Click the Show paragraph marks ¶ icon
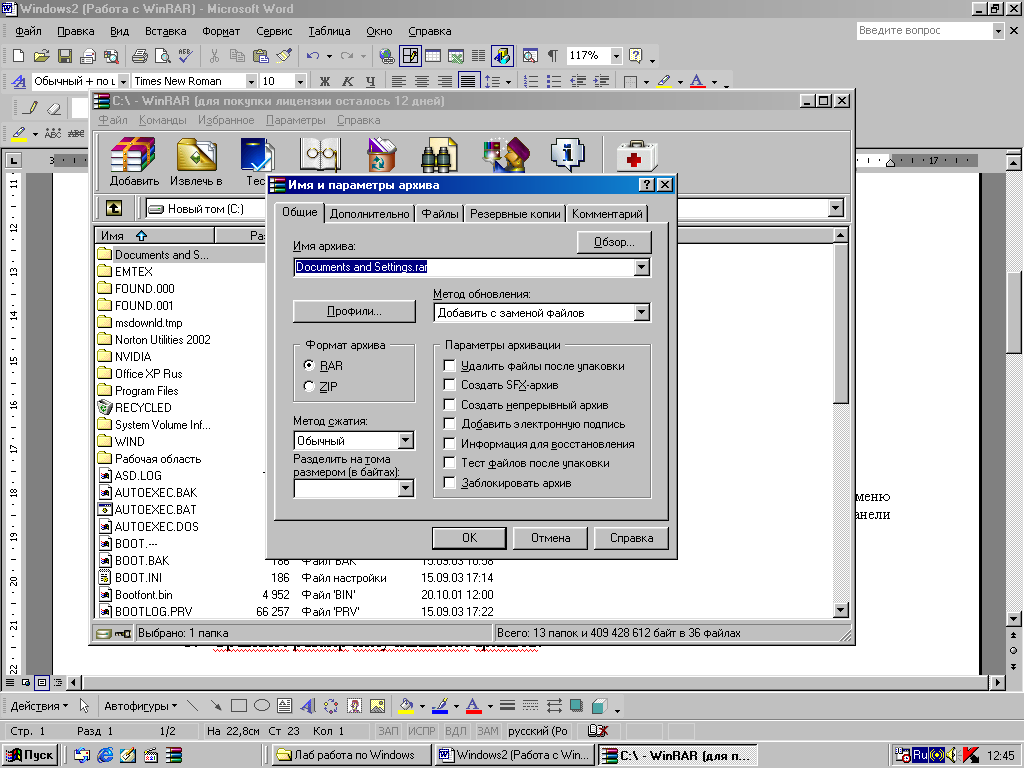The width and height of the screenshot is (1024, 768). click(x=552, y=56)
